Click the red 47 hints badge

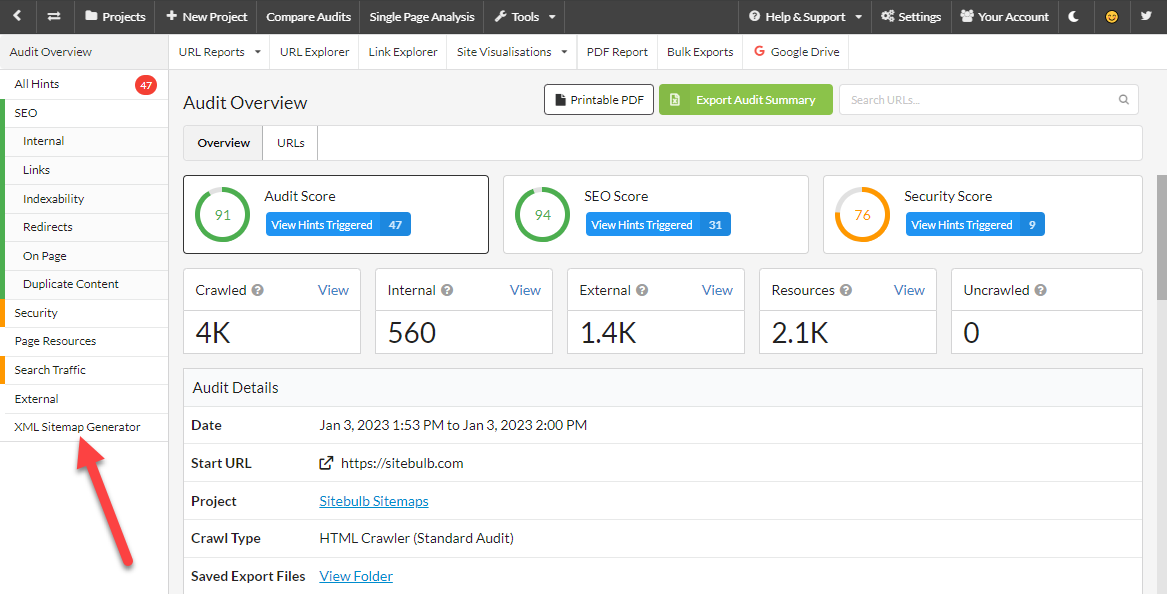coord(146,85)
